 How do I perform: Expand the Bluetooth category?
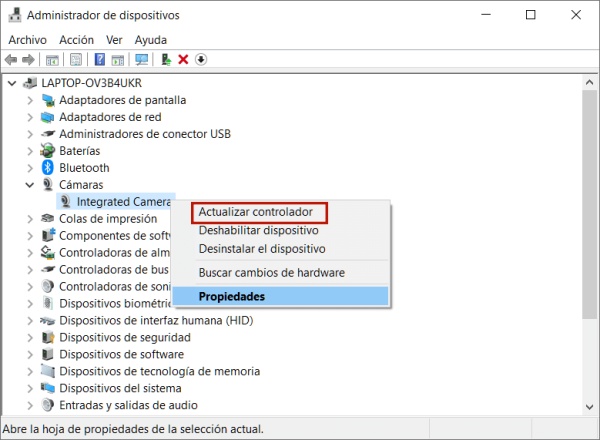30,168
